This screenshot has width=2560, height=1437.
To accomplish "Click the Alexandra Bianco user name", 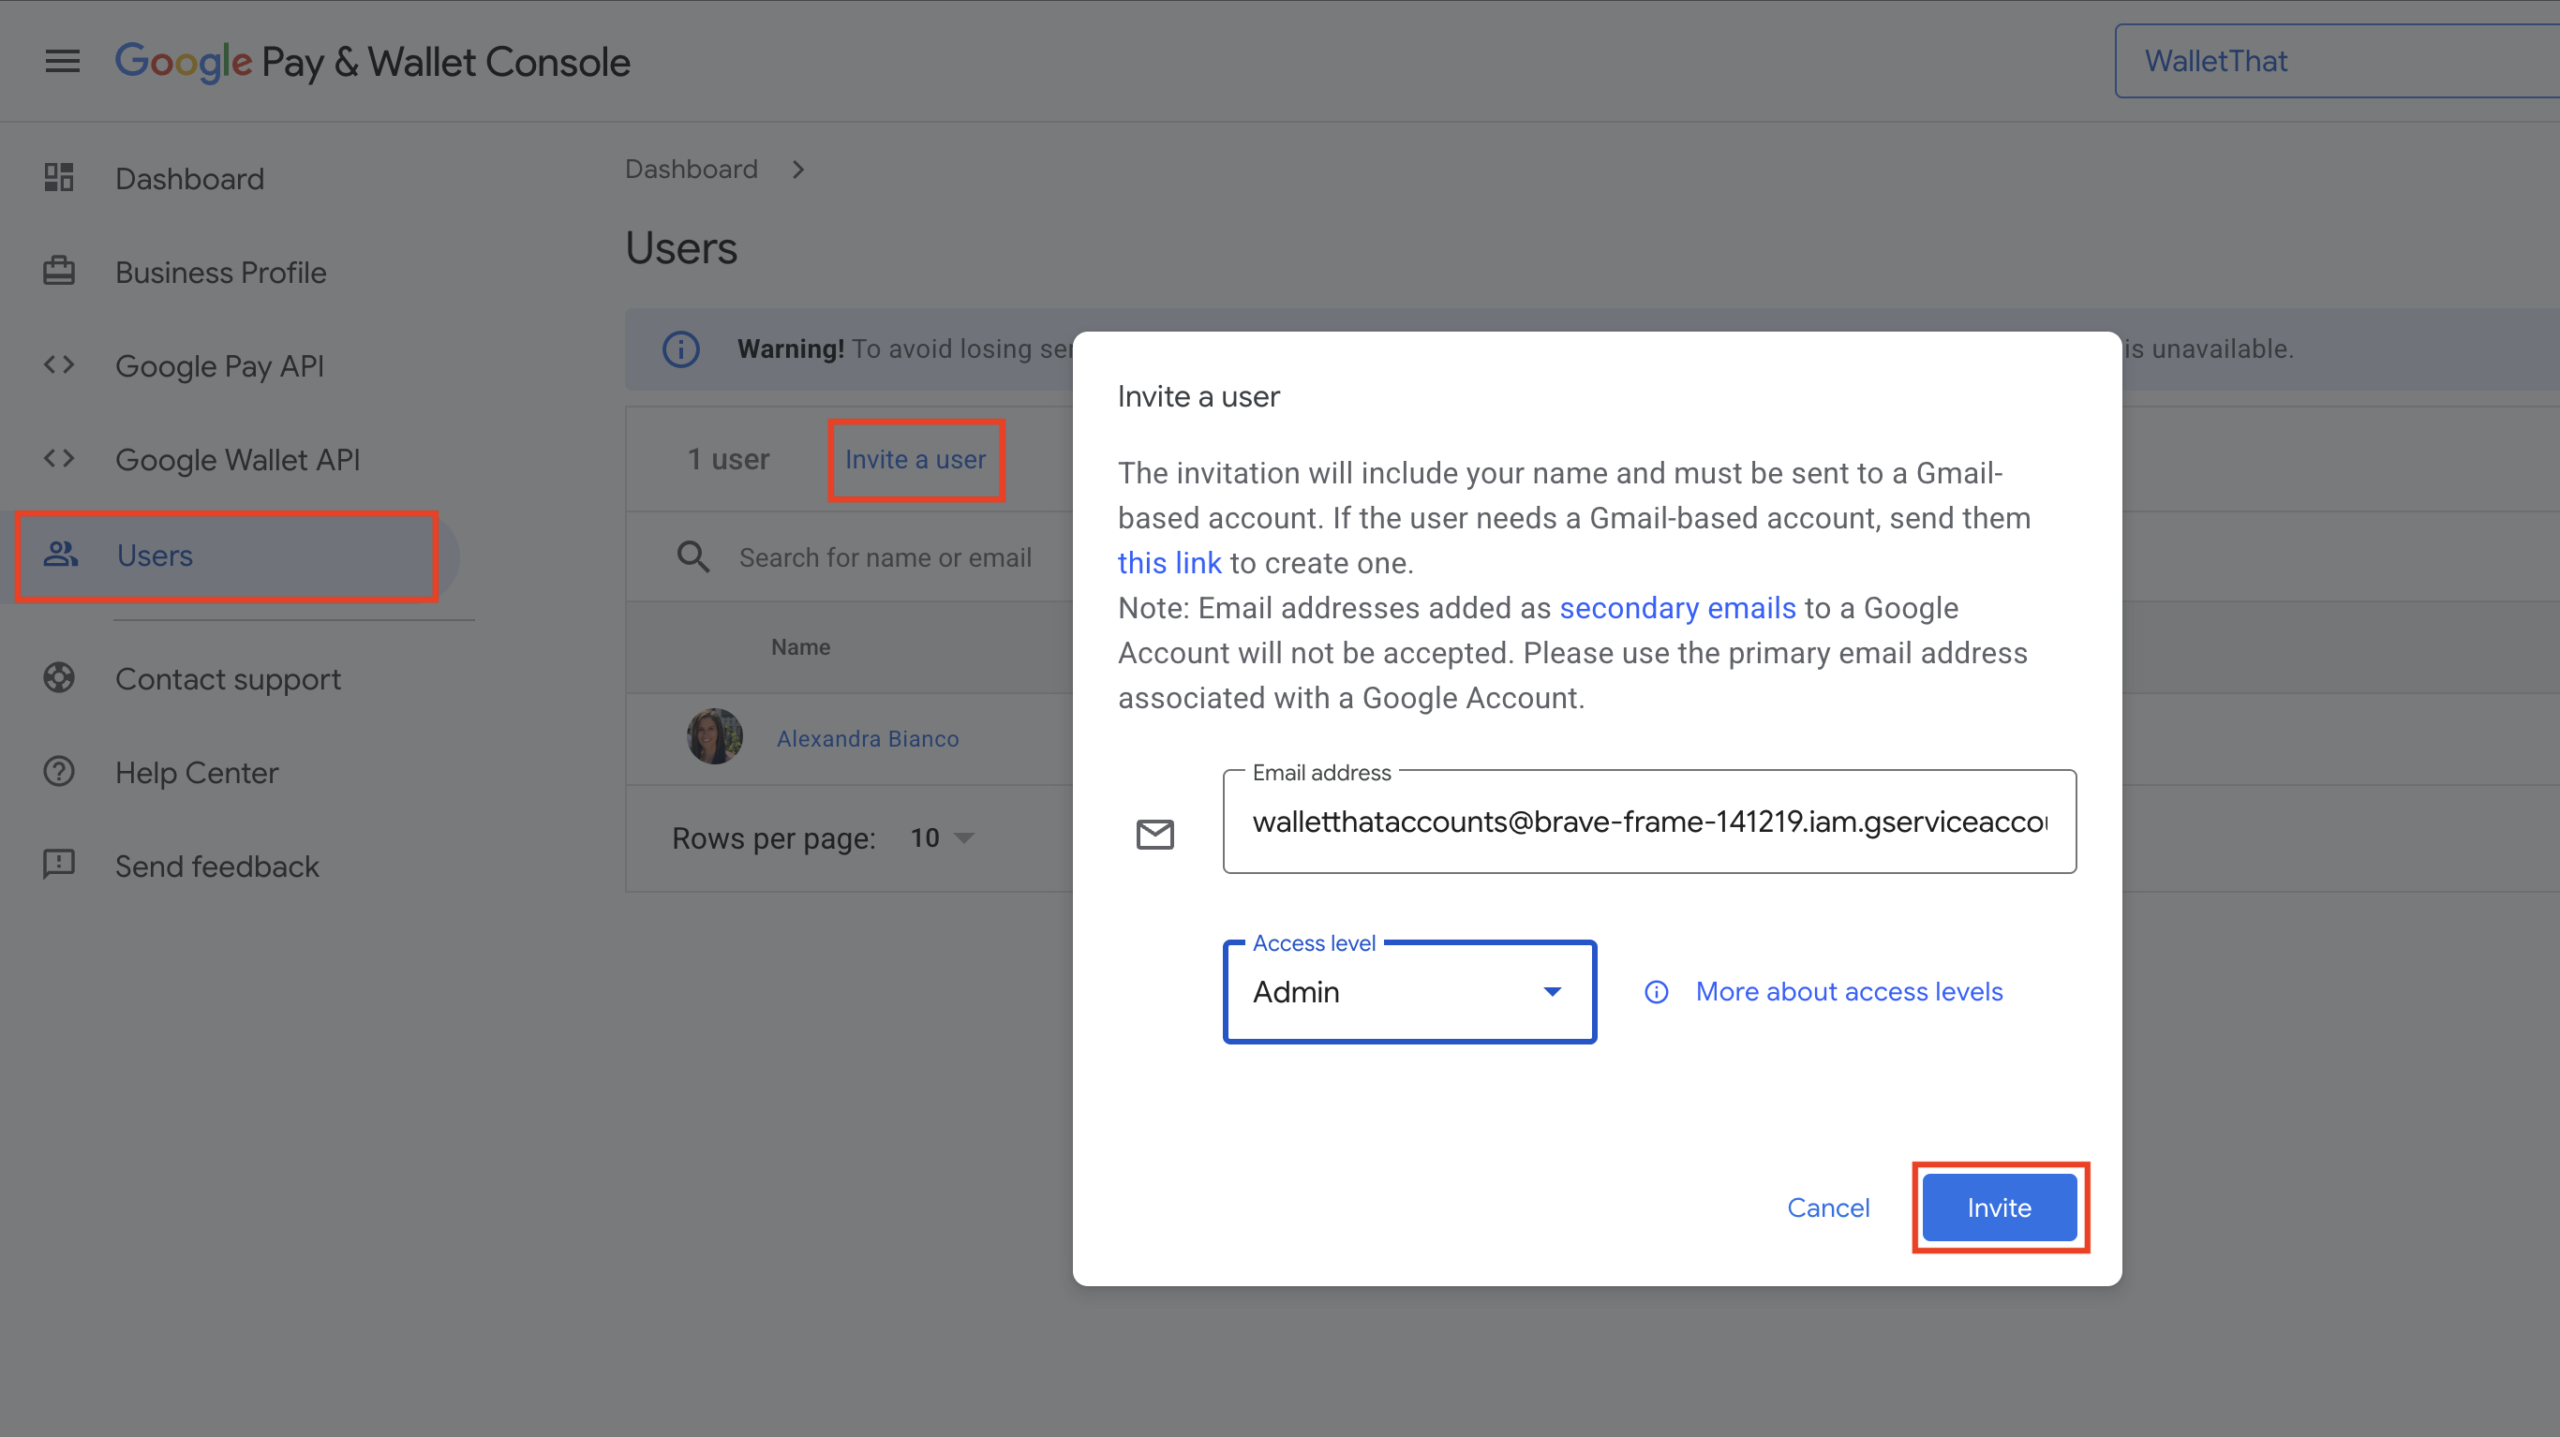I will click(x=868, y=738).
